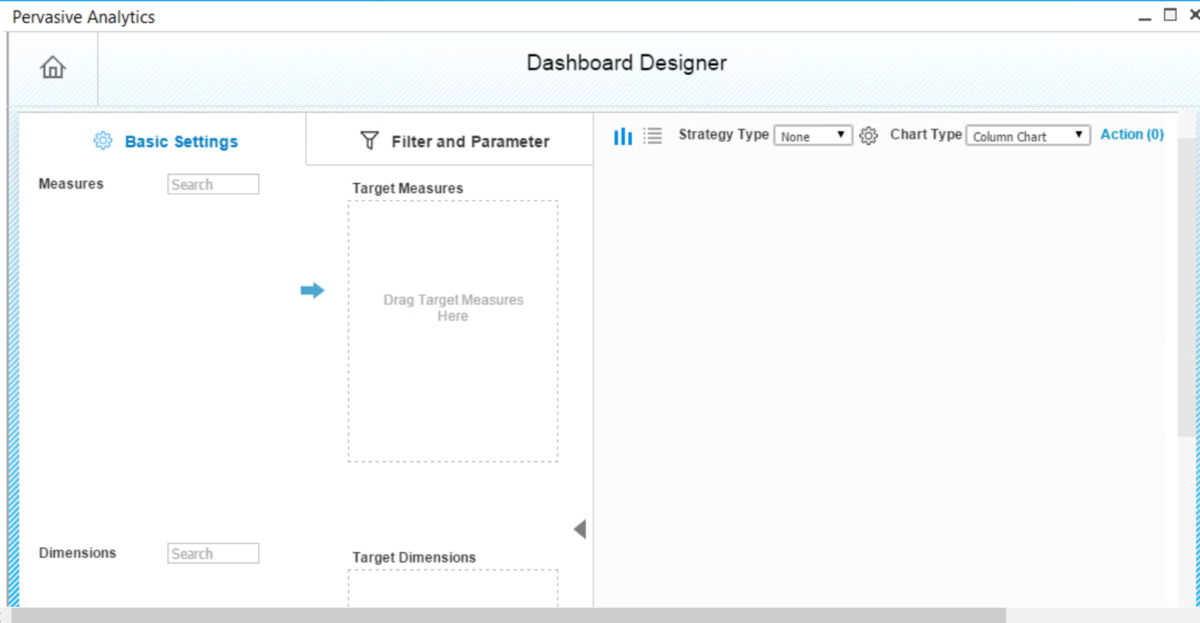This screenshot has width=1200, height=623.
Task: Change Chart Type from Column Chart
Action: [1027, 135]
